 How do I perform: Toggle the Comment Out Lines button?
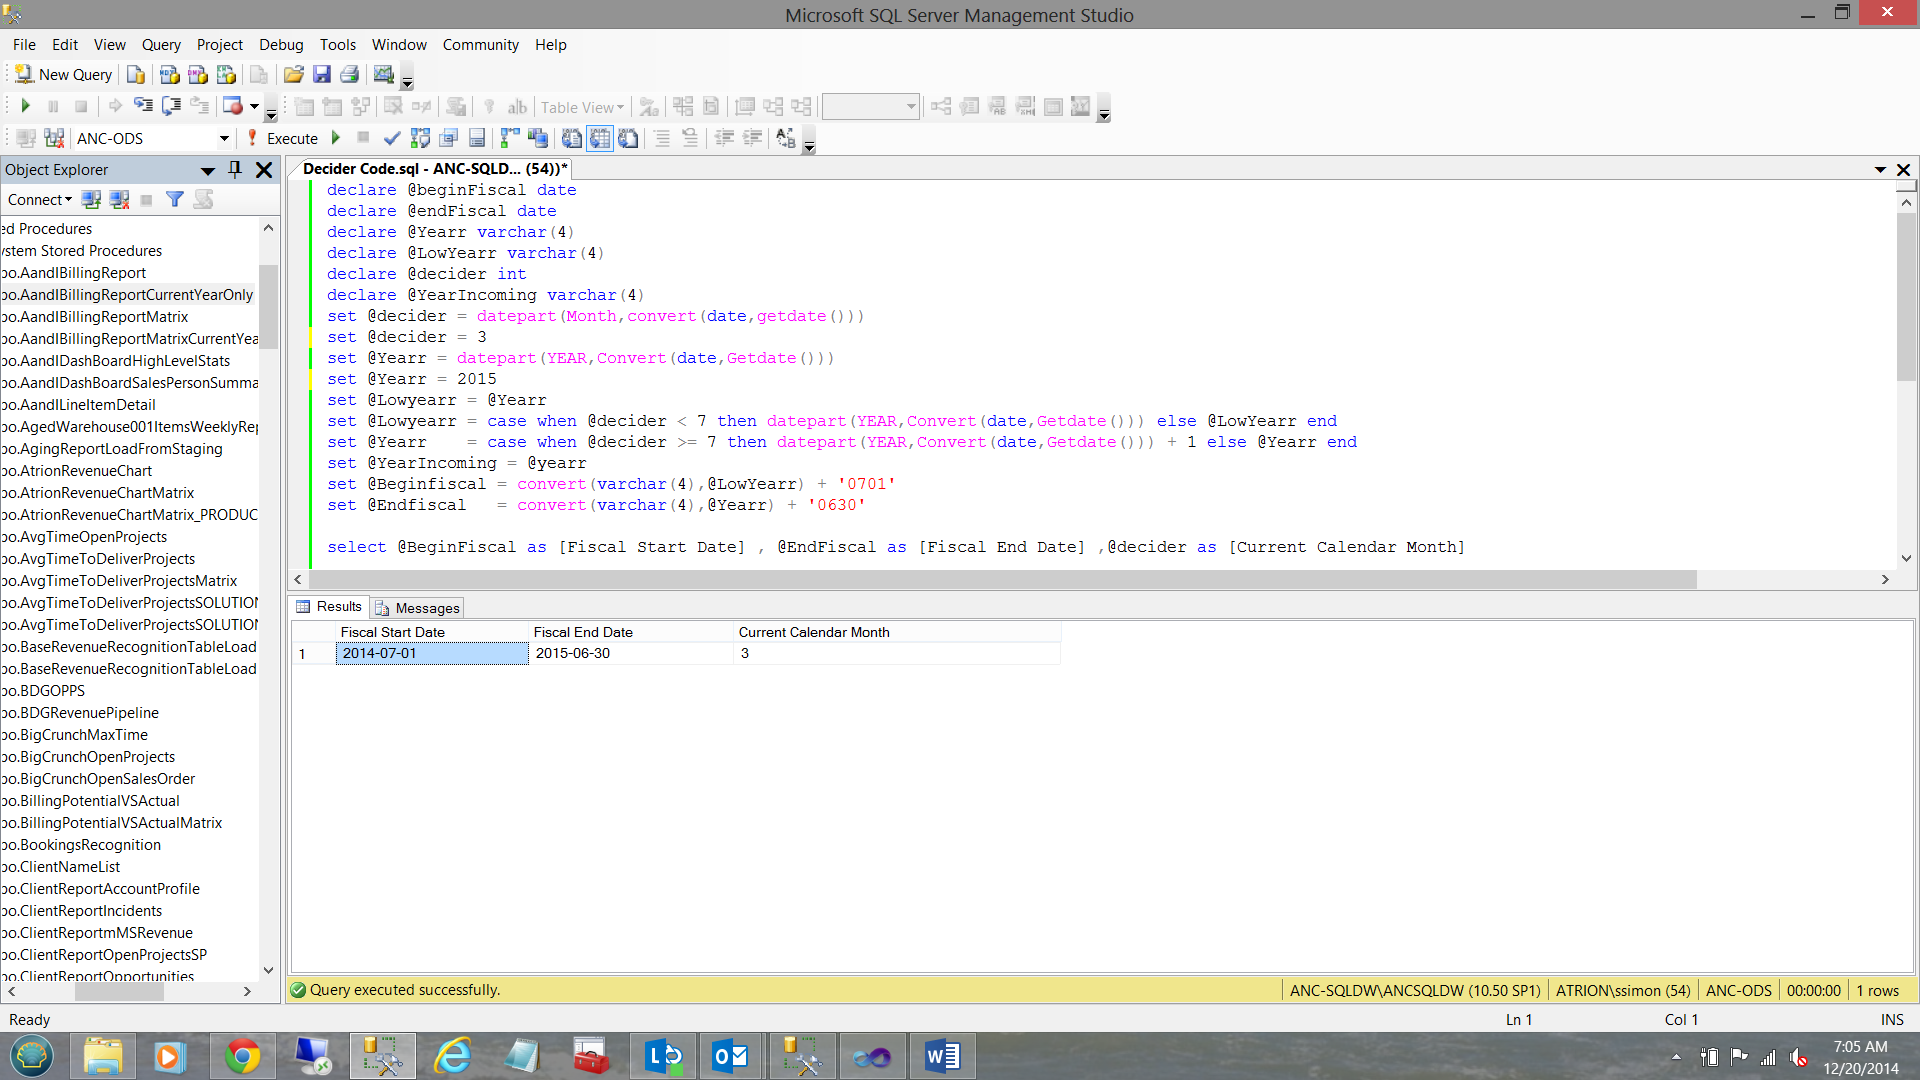(x=662, y=139)
